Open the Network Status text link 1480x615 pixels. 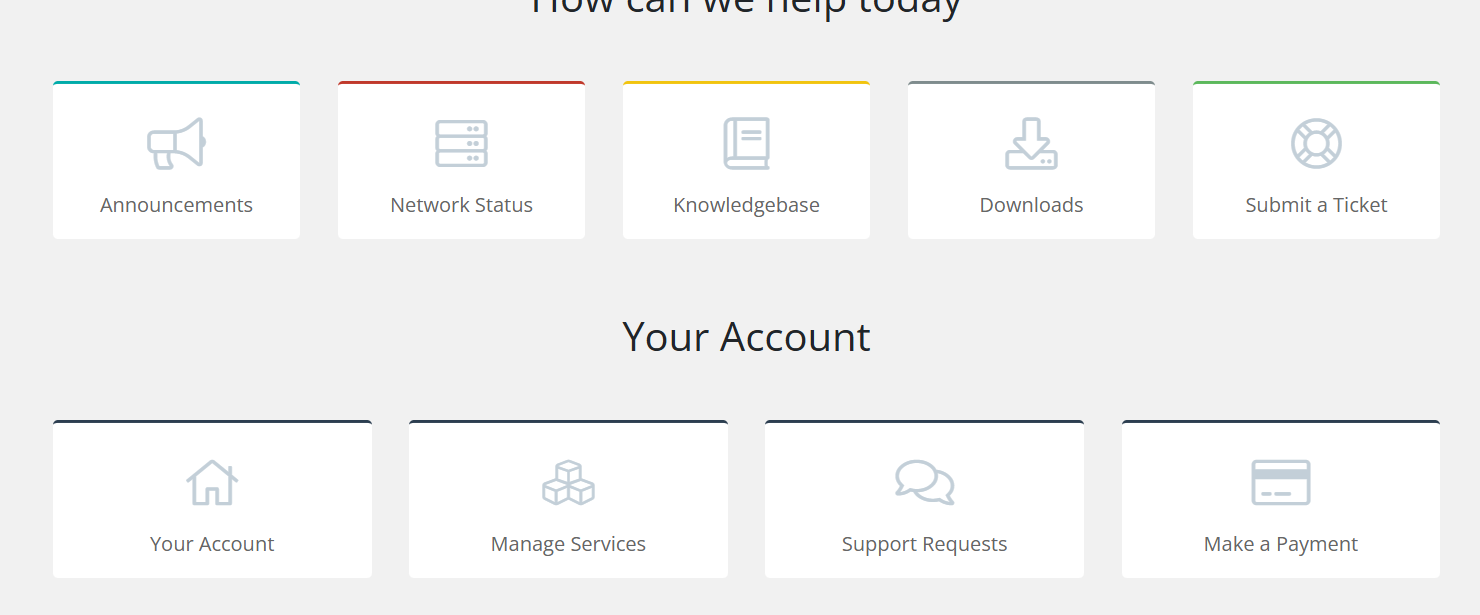coord(461,205)
